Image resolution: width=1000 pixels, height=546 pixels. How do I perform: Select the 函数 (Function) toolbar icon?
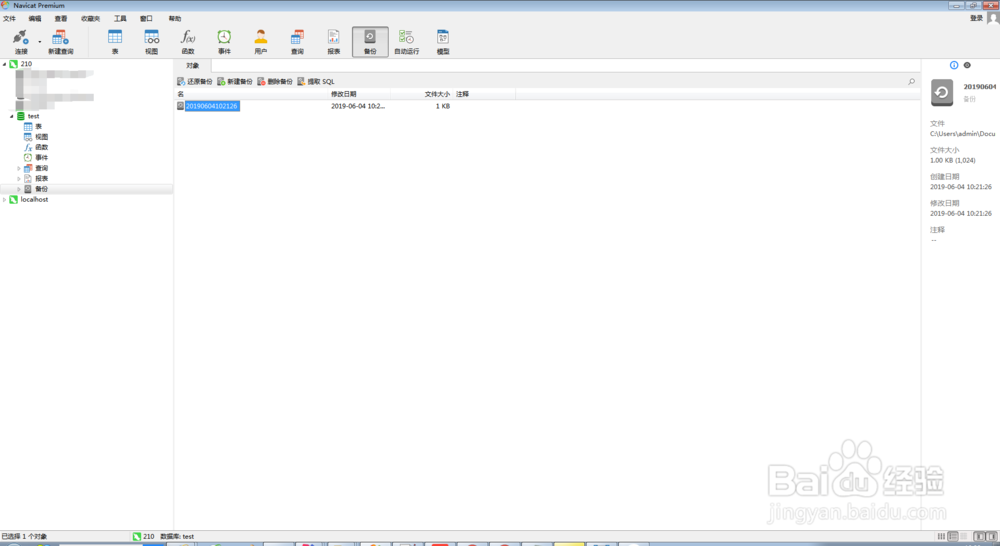[188, 41]
